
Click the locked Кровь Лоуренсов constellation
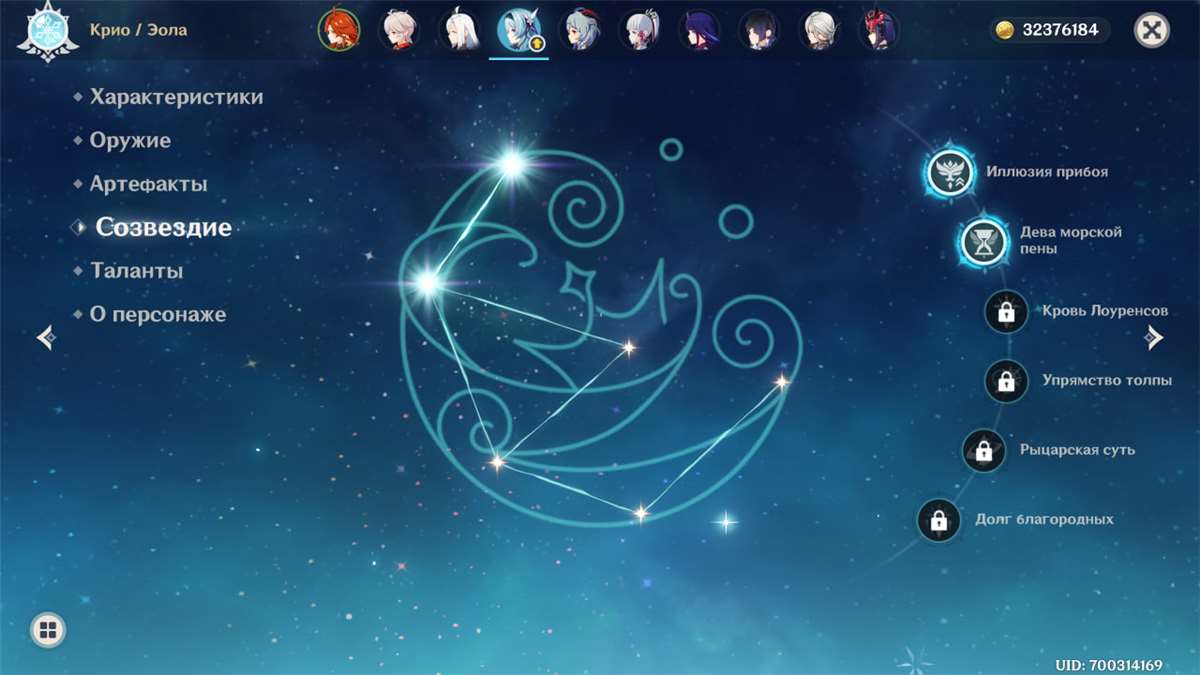(1006, 312)
